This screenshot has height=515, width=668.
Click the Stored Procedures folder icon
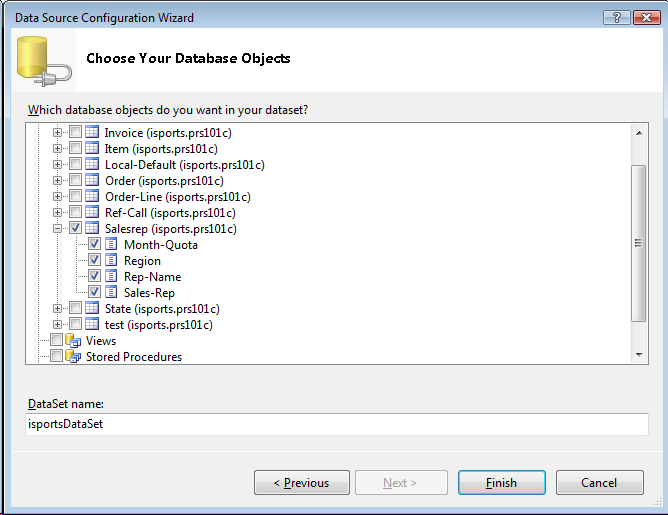point(73,357)
